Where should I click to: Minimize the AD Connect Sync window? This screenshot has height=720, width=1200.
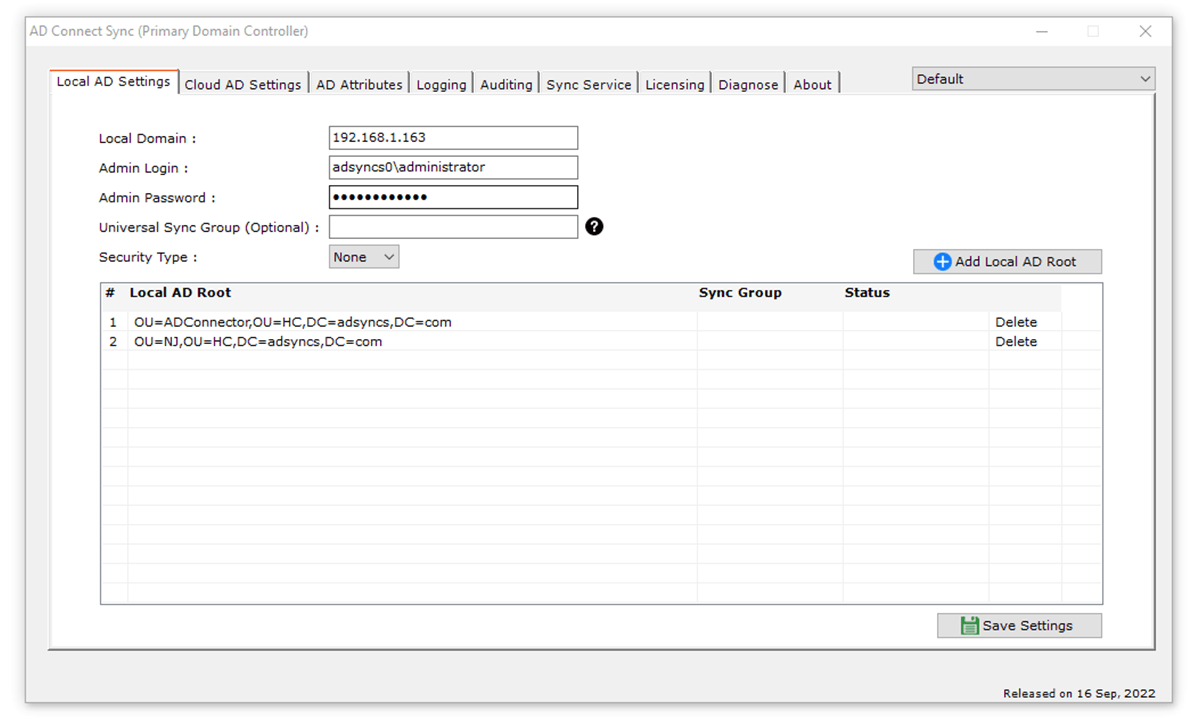[x=1043, y=32]
